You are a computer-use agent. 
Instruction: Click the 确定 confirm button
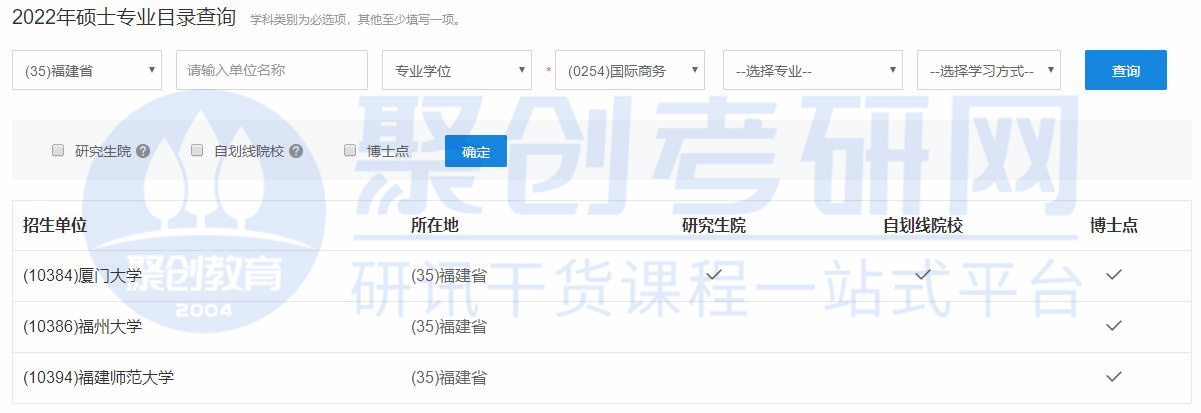coord(476,151)
